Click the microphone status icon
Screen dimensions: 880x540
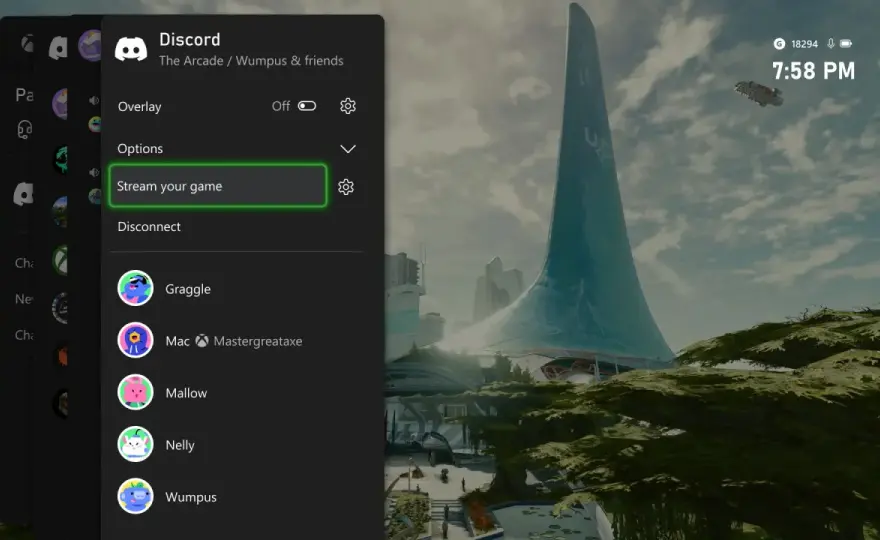pyautogui.click(x=831, y=43)
